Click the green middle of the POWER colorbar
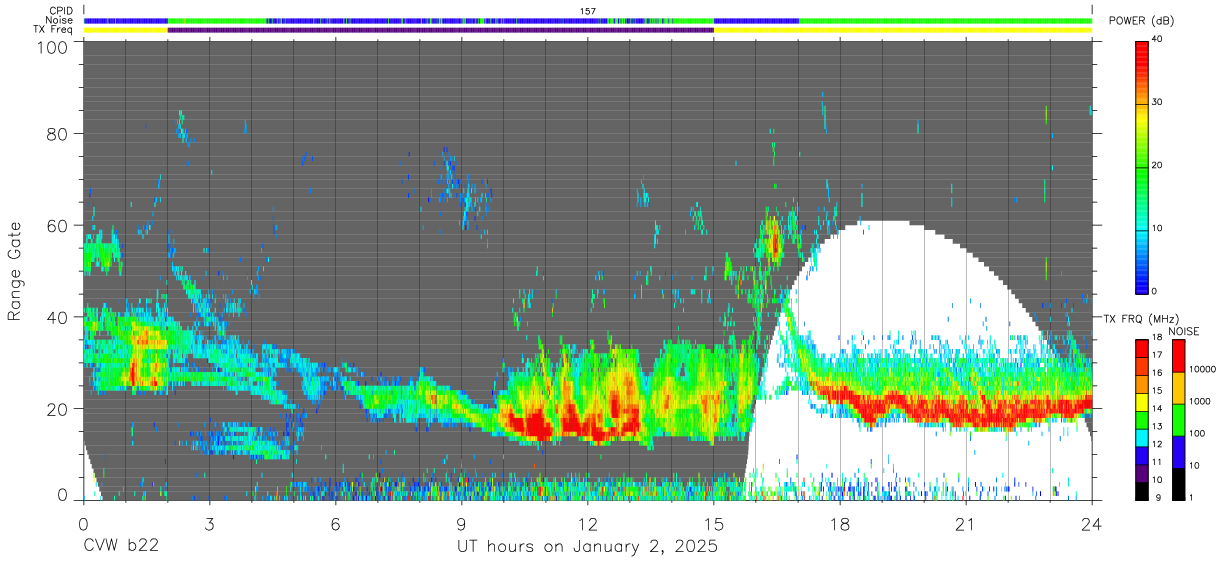 pos(1141,165)
